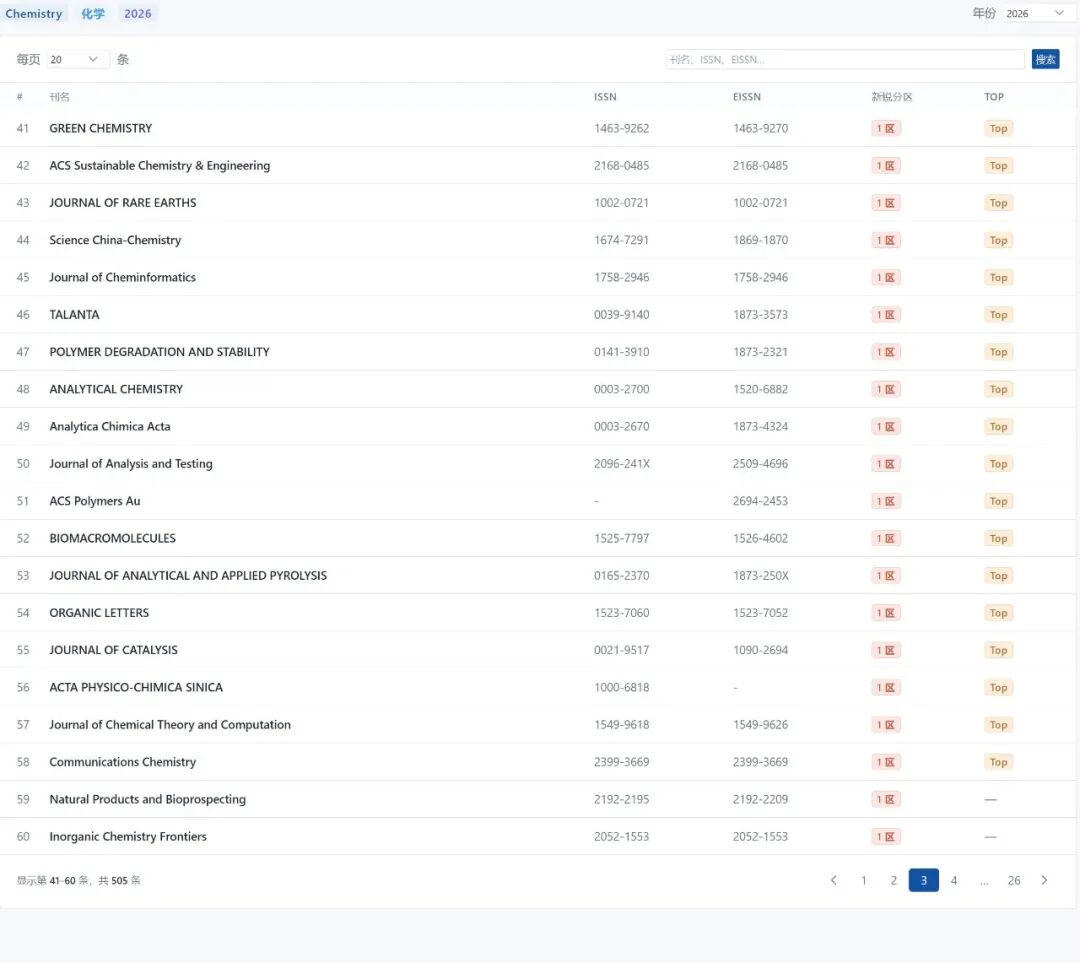
Task: Click the pagination ellipsis to jump pages
Action: (x=984, y=880)
